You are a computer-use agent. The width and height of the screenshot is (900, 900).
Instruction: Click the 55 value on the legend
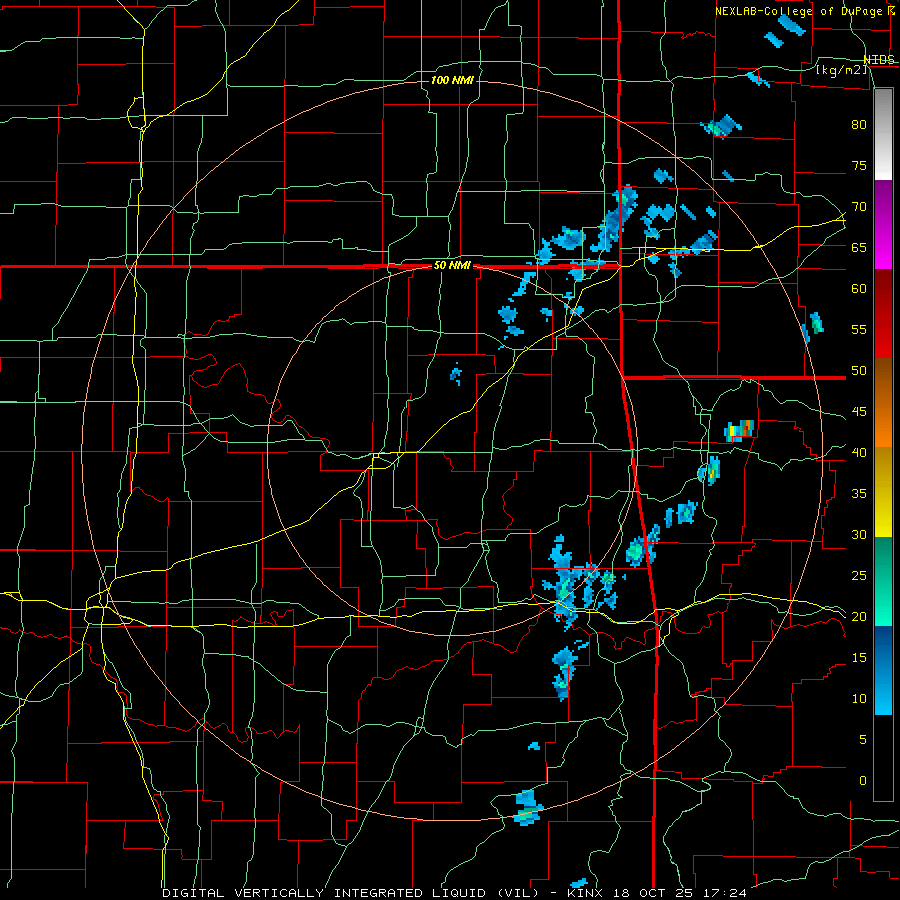[859, 329]
